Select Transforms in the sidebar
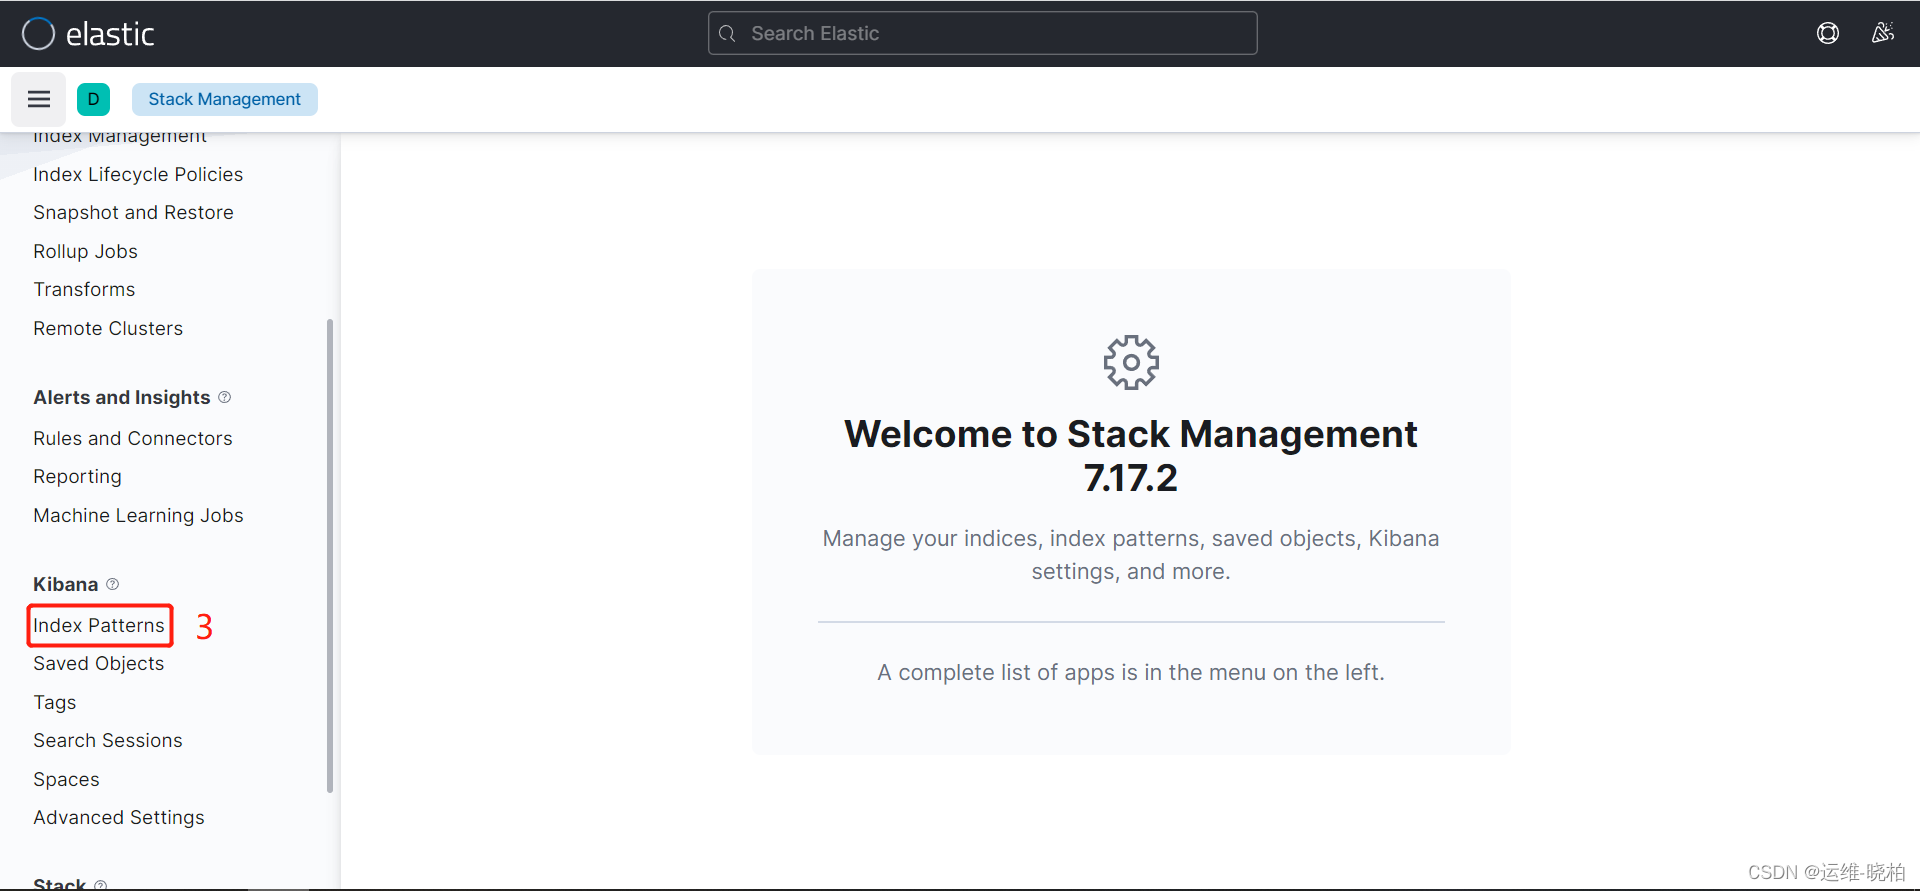The image size is (1920, 891). click(x=84, y=289)
